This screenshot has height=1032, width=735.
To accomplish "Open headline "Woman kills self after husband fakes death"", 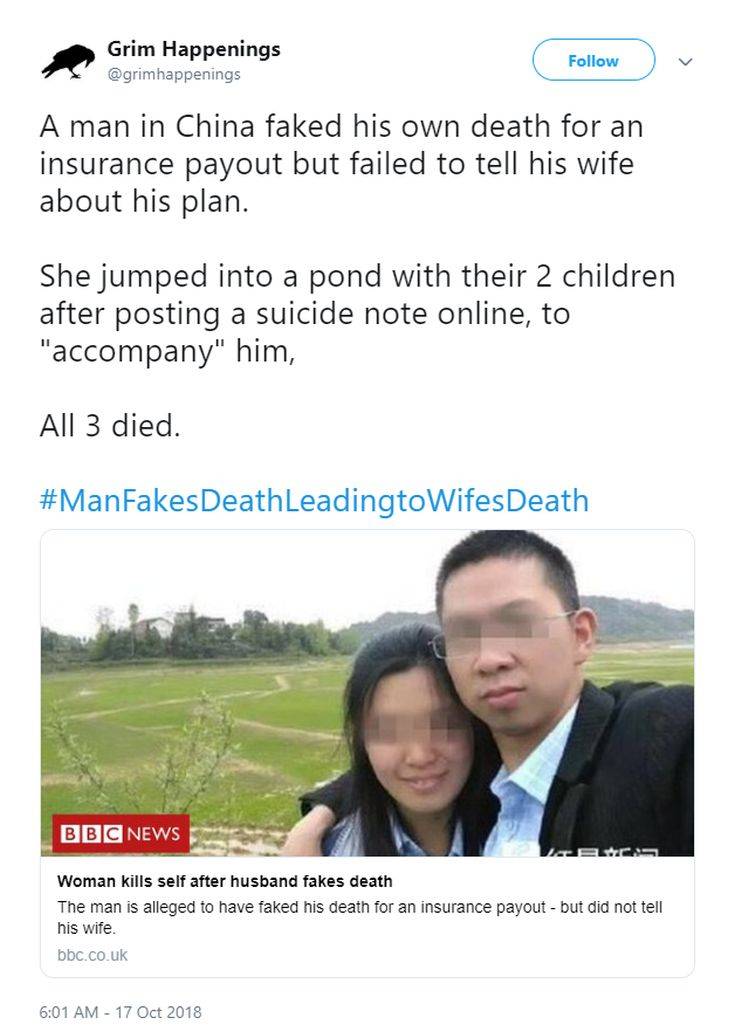I will (224, 881).
